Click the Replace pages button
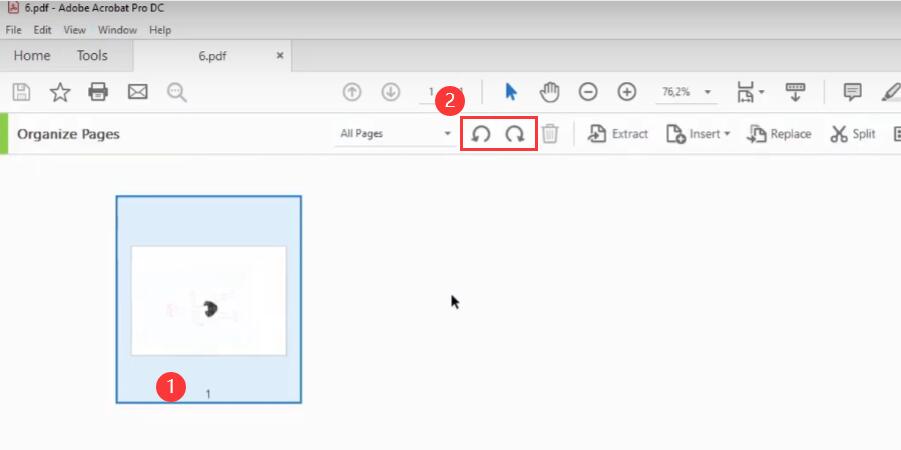901x450 pixels. pos(779,134)
